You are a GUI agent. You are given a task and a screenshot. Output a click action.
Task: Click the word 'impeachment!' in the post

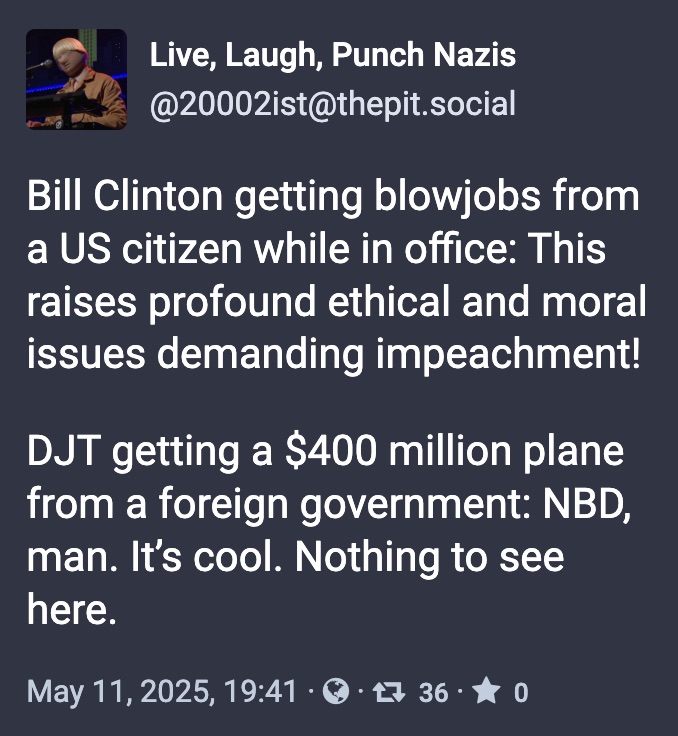508,354
